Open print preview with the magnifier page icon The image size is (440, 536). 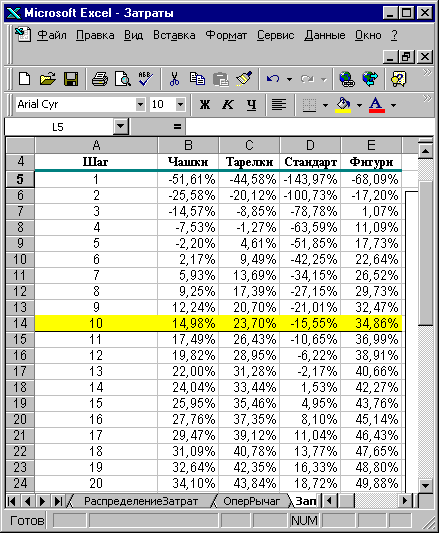(x=122, y=79)
